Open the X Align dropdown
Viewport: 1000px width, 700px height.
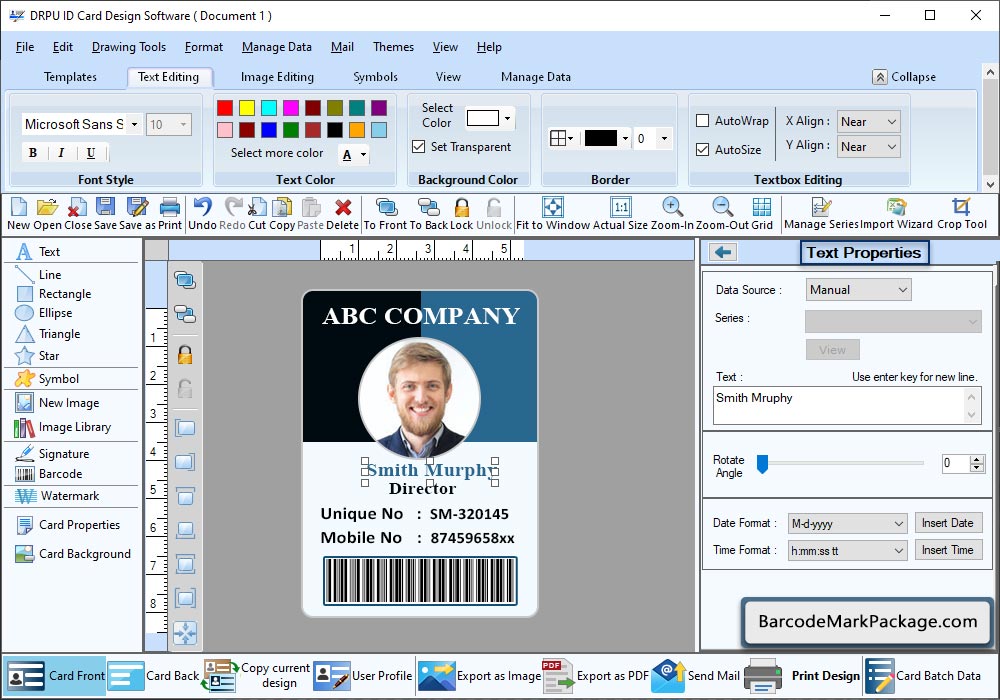[x=868, y=121]
